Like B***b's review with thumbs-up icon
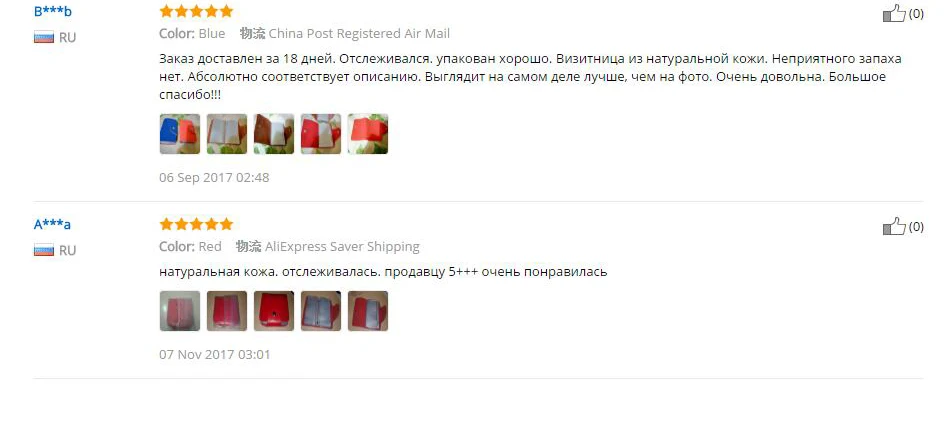 click(894, 13)
